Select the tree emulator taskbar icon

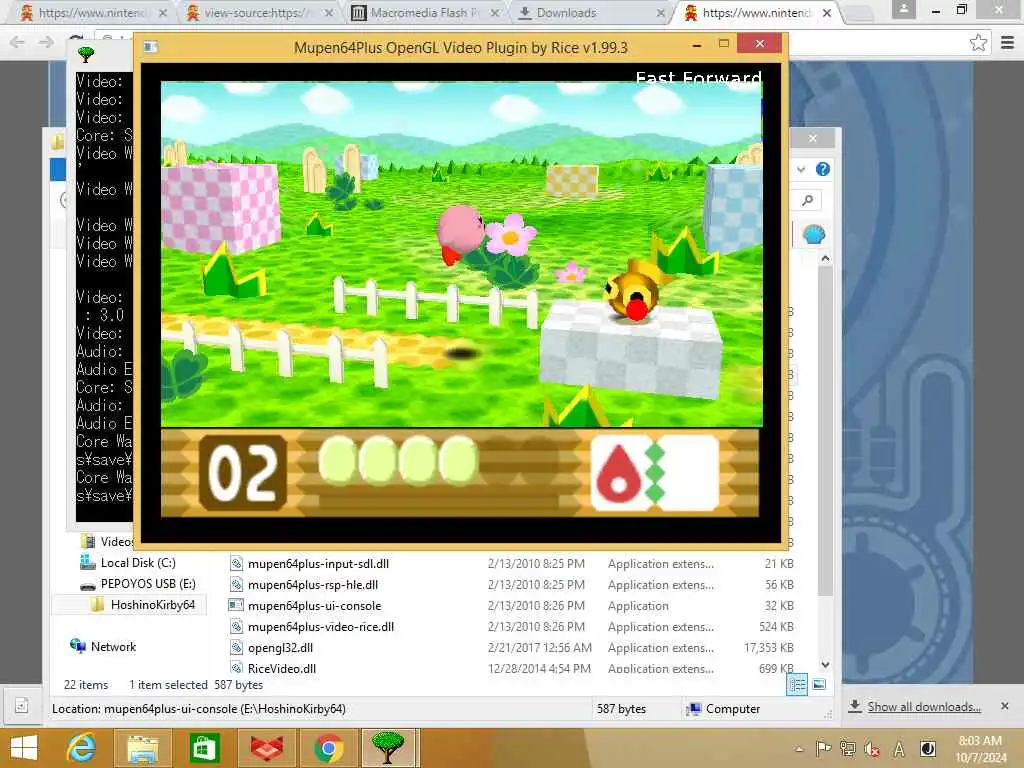point(388,748)
